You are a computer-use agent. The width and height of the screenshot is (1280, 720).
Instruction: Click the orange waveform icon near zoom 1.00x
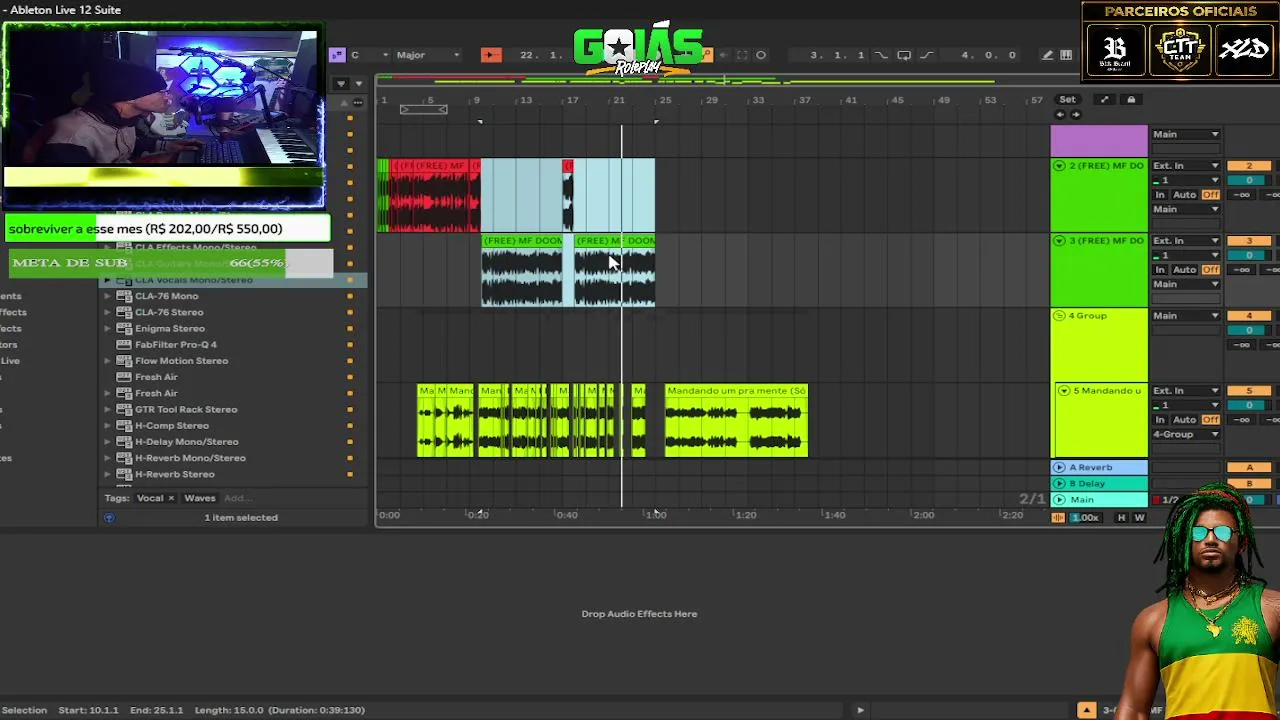click(1058, 517)
